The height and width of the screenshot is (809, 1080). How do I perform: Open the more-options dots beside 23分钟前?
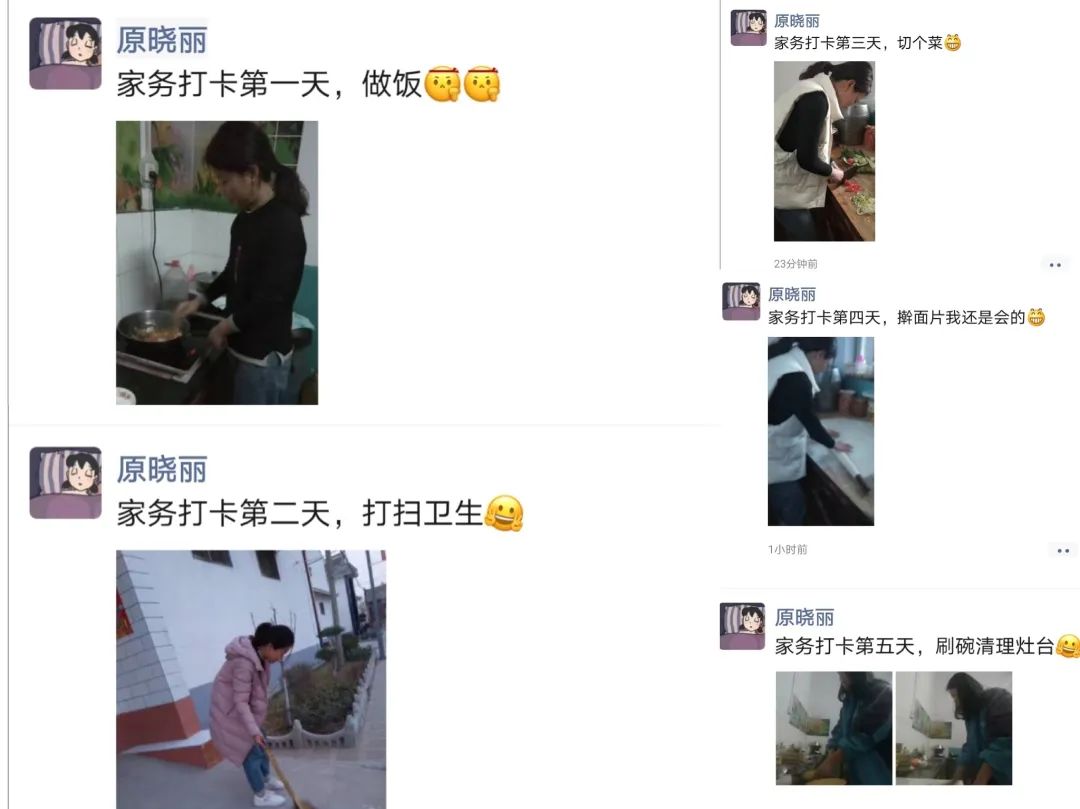tap(1055, 265)
